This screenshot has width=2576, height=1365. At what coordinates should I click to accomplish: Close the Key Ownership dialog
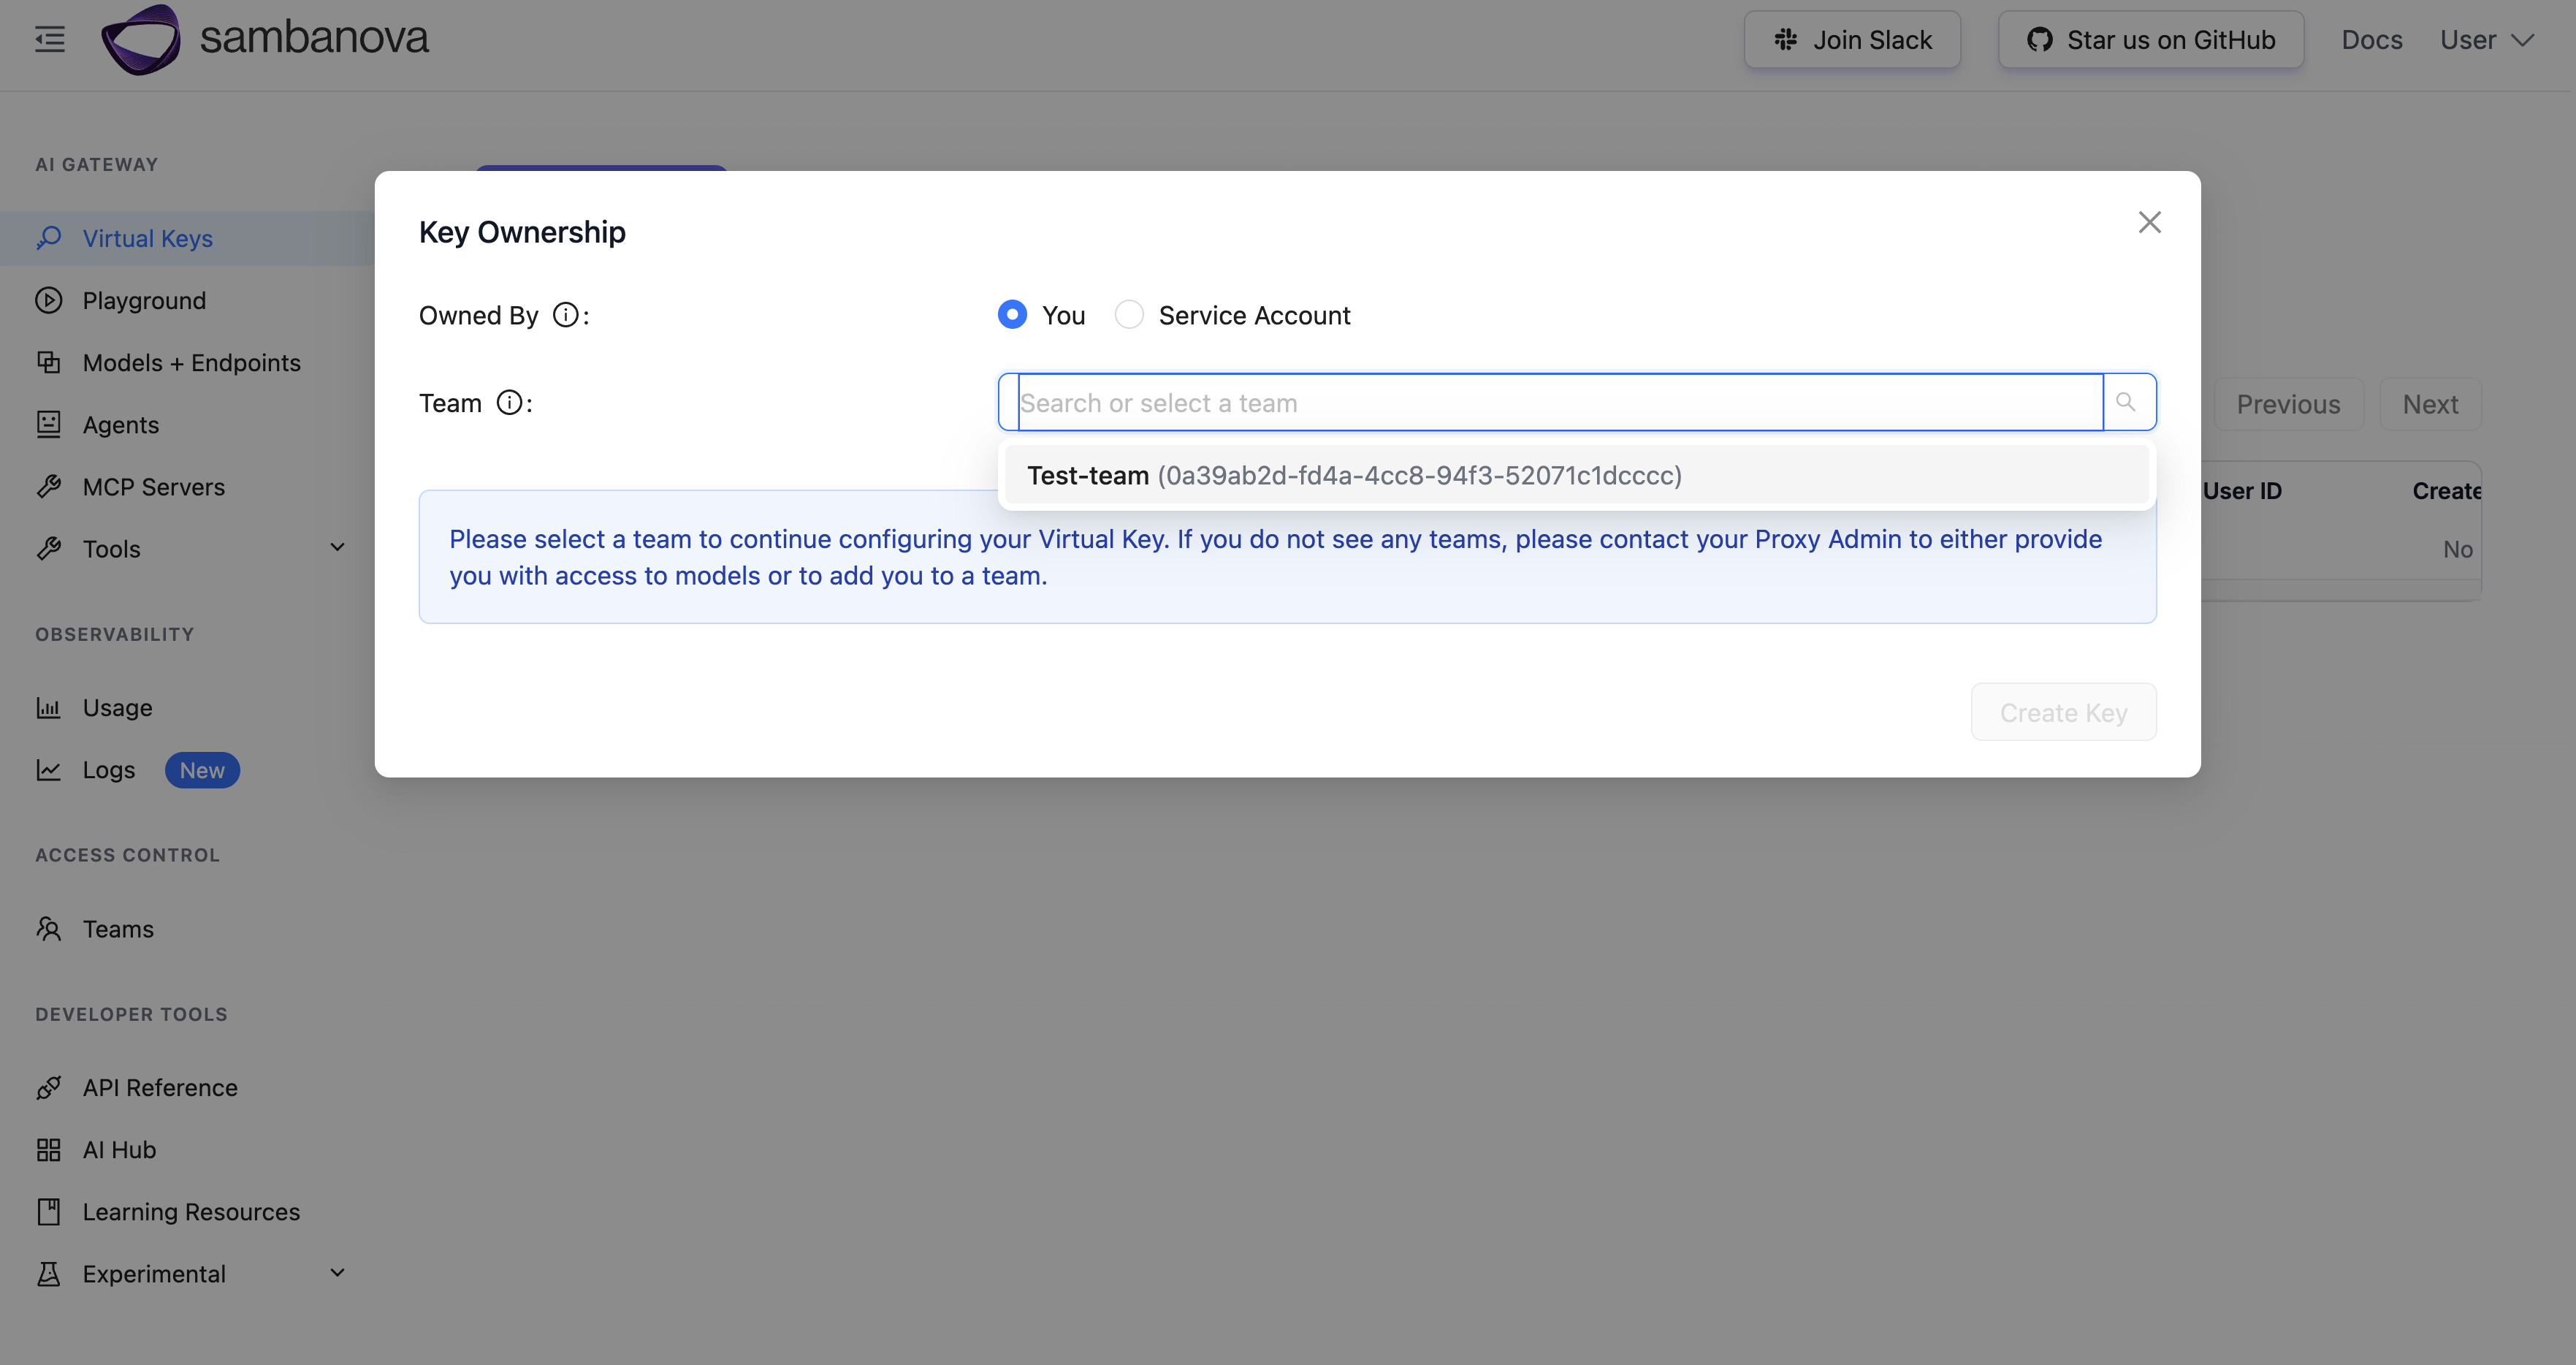pyautogui.click(x=2149, y=222)
